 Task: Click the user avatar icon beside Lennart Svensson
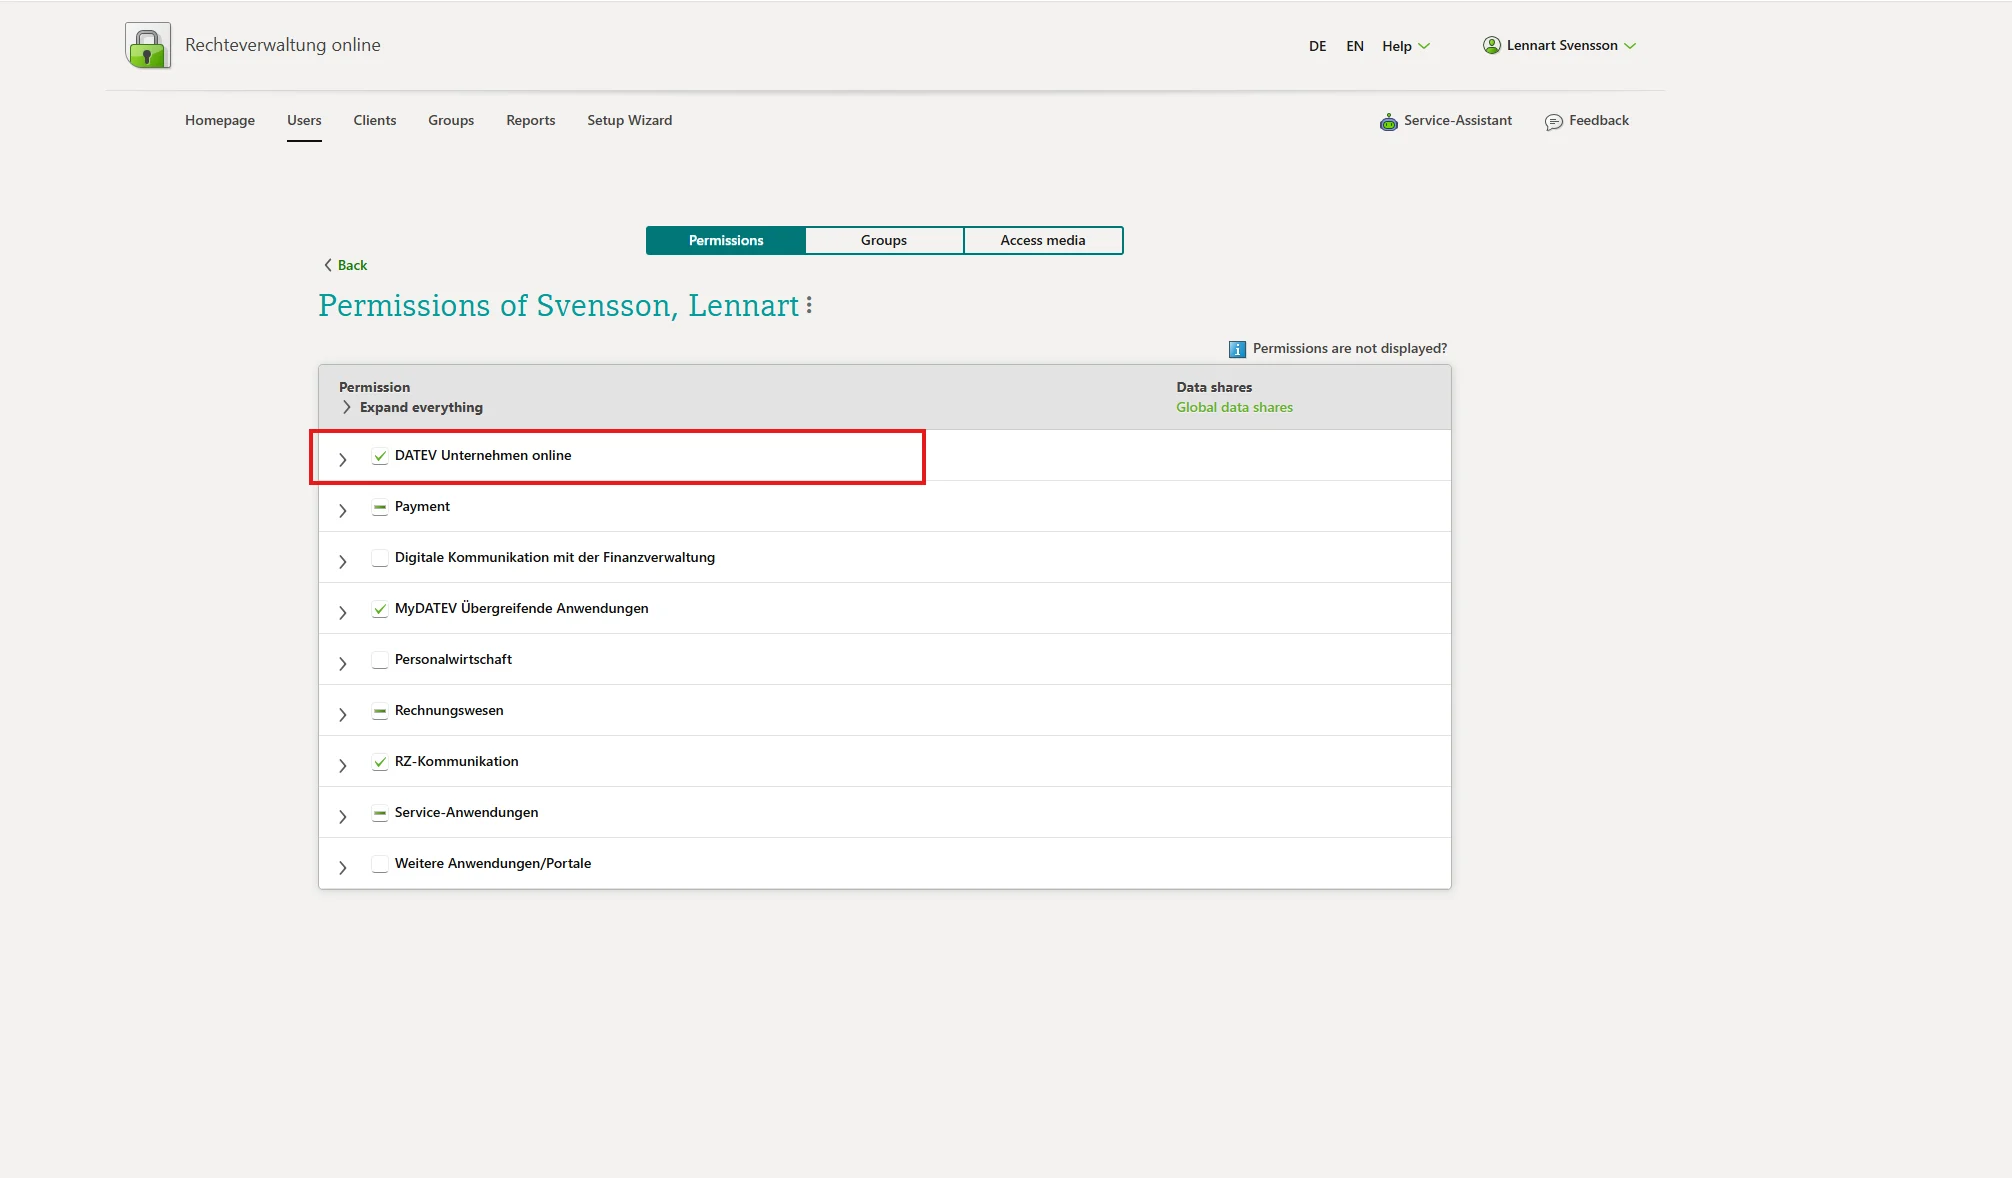(x=1491, y=45)
